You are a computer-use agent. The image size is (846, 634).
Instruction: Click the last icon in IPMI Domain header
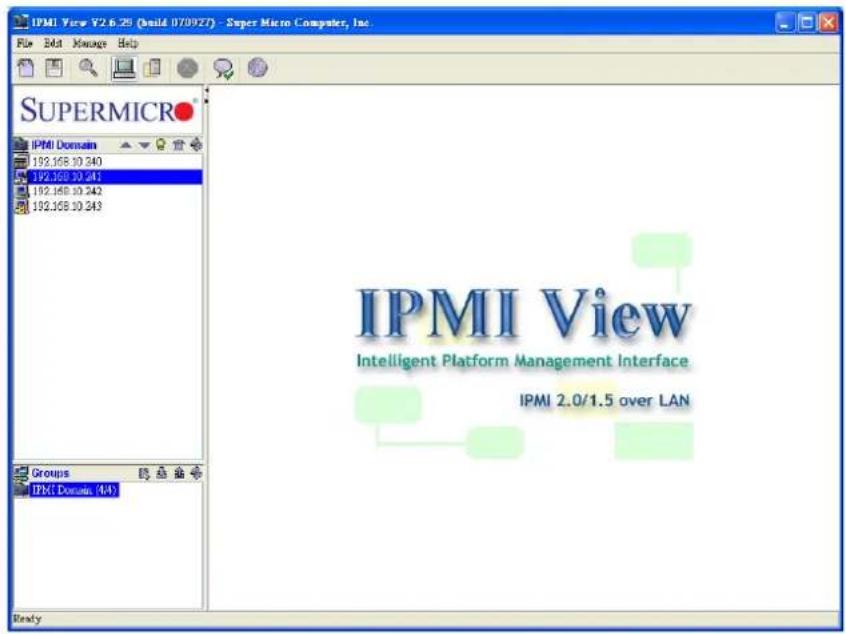196,145
